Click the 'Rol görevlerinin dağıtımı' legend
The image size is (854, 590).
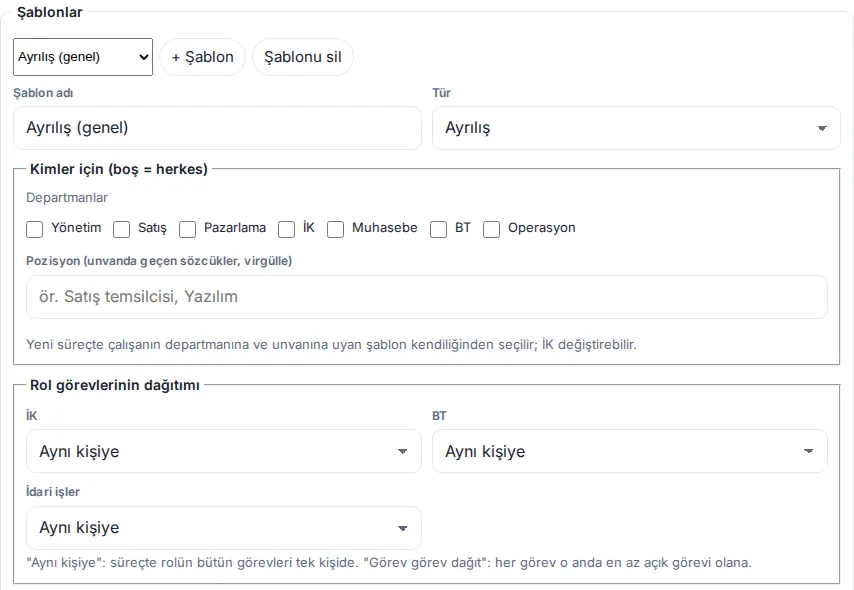pyautogui.click(x=115, y=385)
